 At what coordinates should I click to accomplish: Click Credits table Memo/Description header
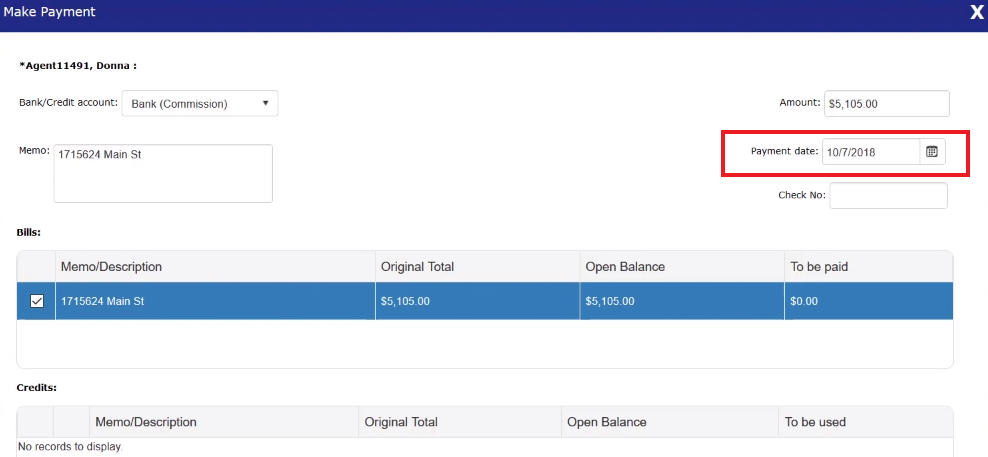[146, 422]
